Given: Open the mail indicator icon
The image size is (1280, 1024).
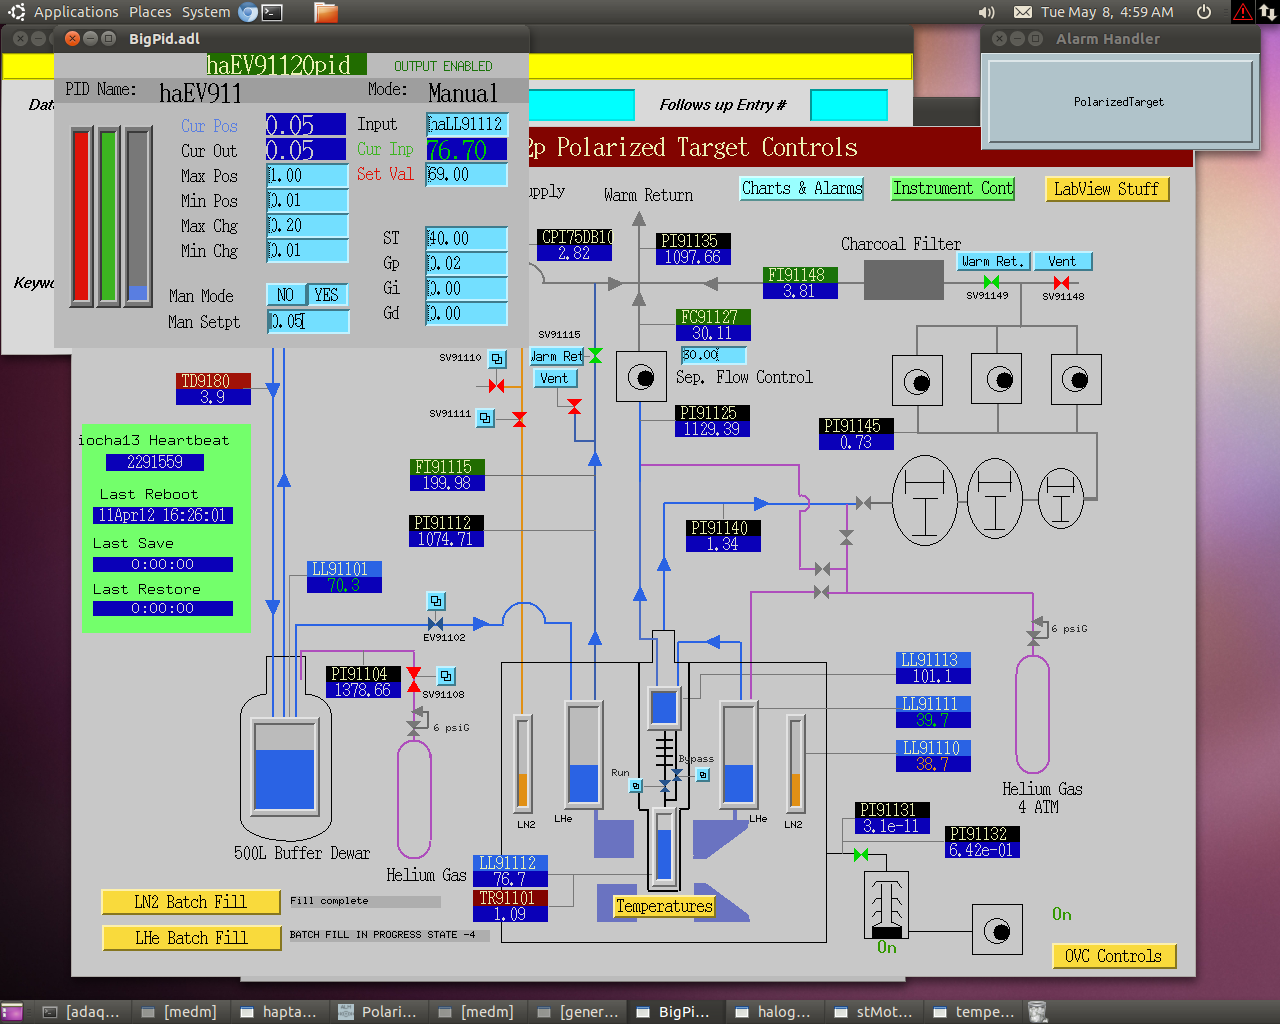Looking at the screenshot, I should pyautogui.click(x=1023, y=12).
